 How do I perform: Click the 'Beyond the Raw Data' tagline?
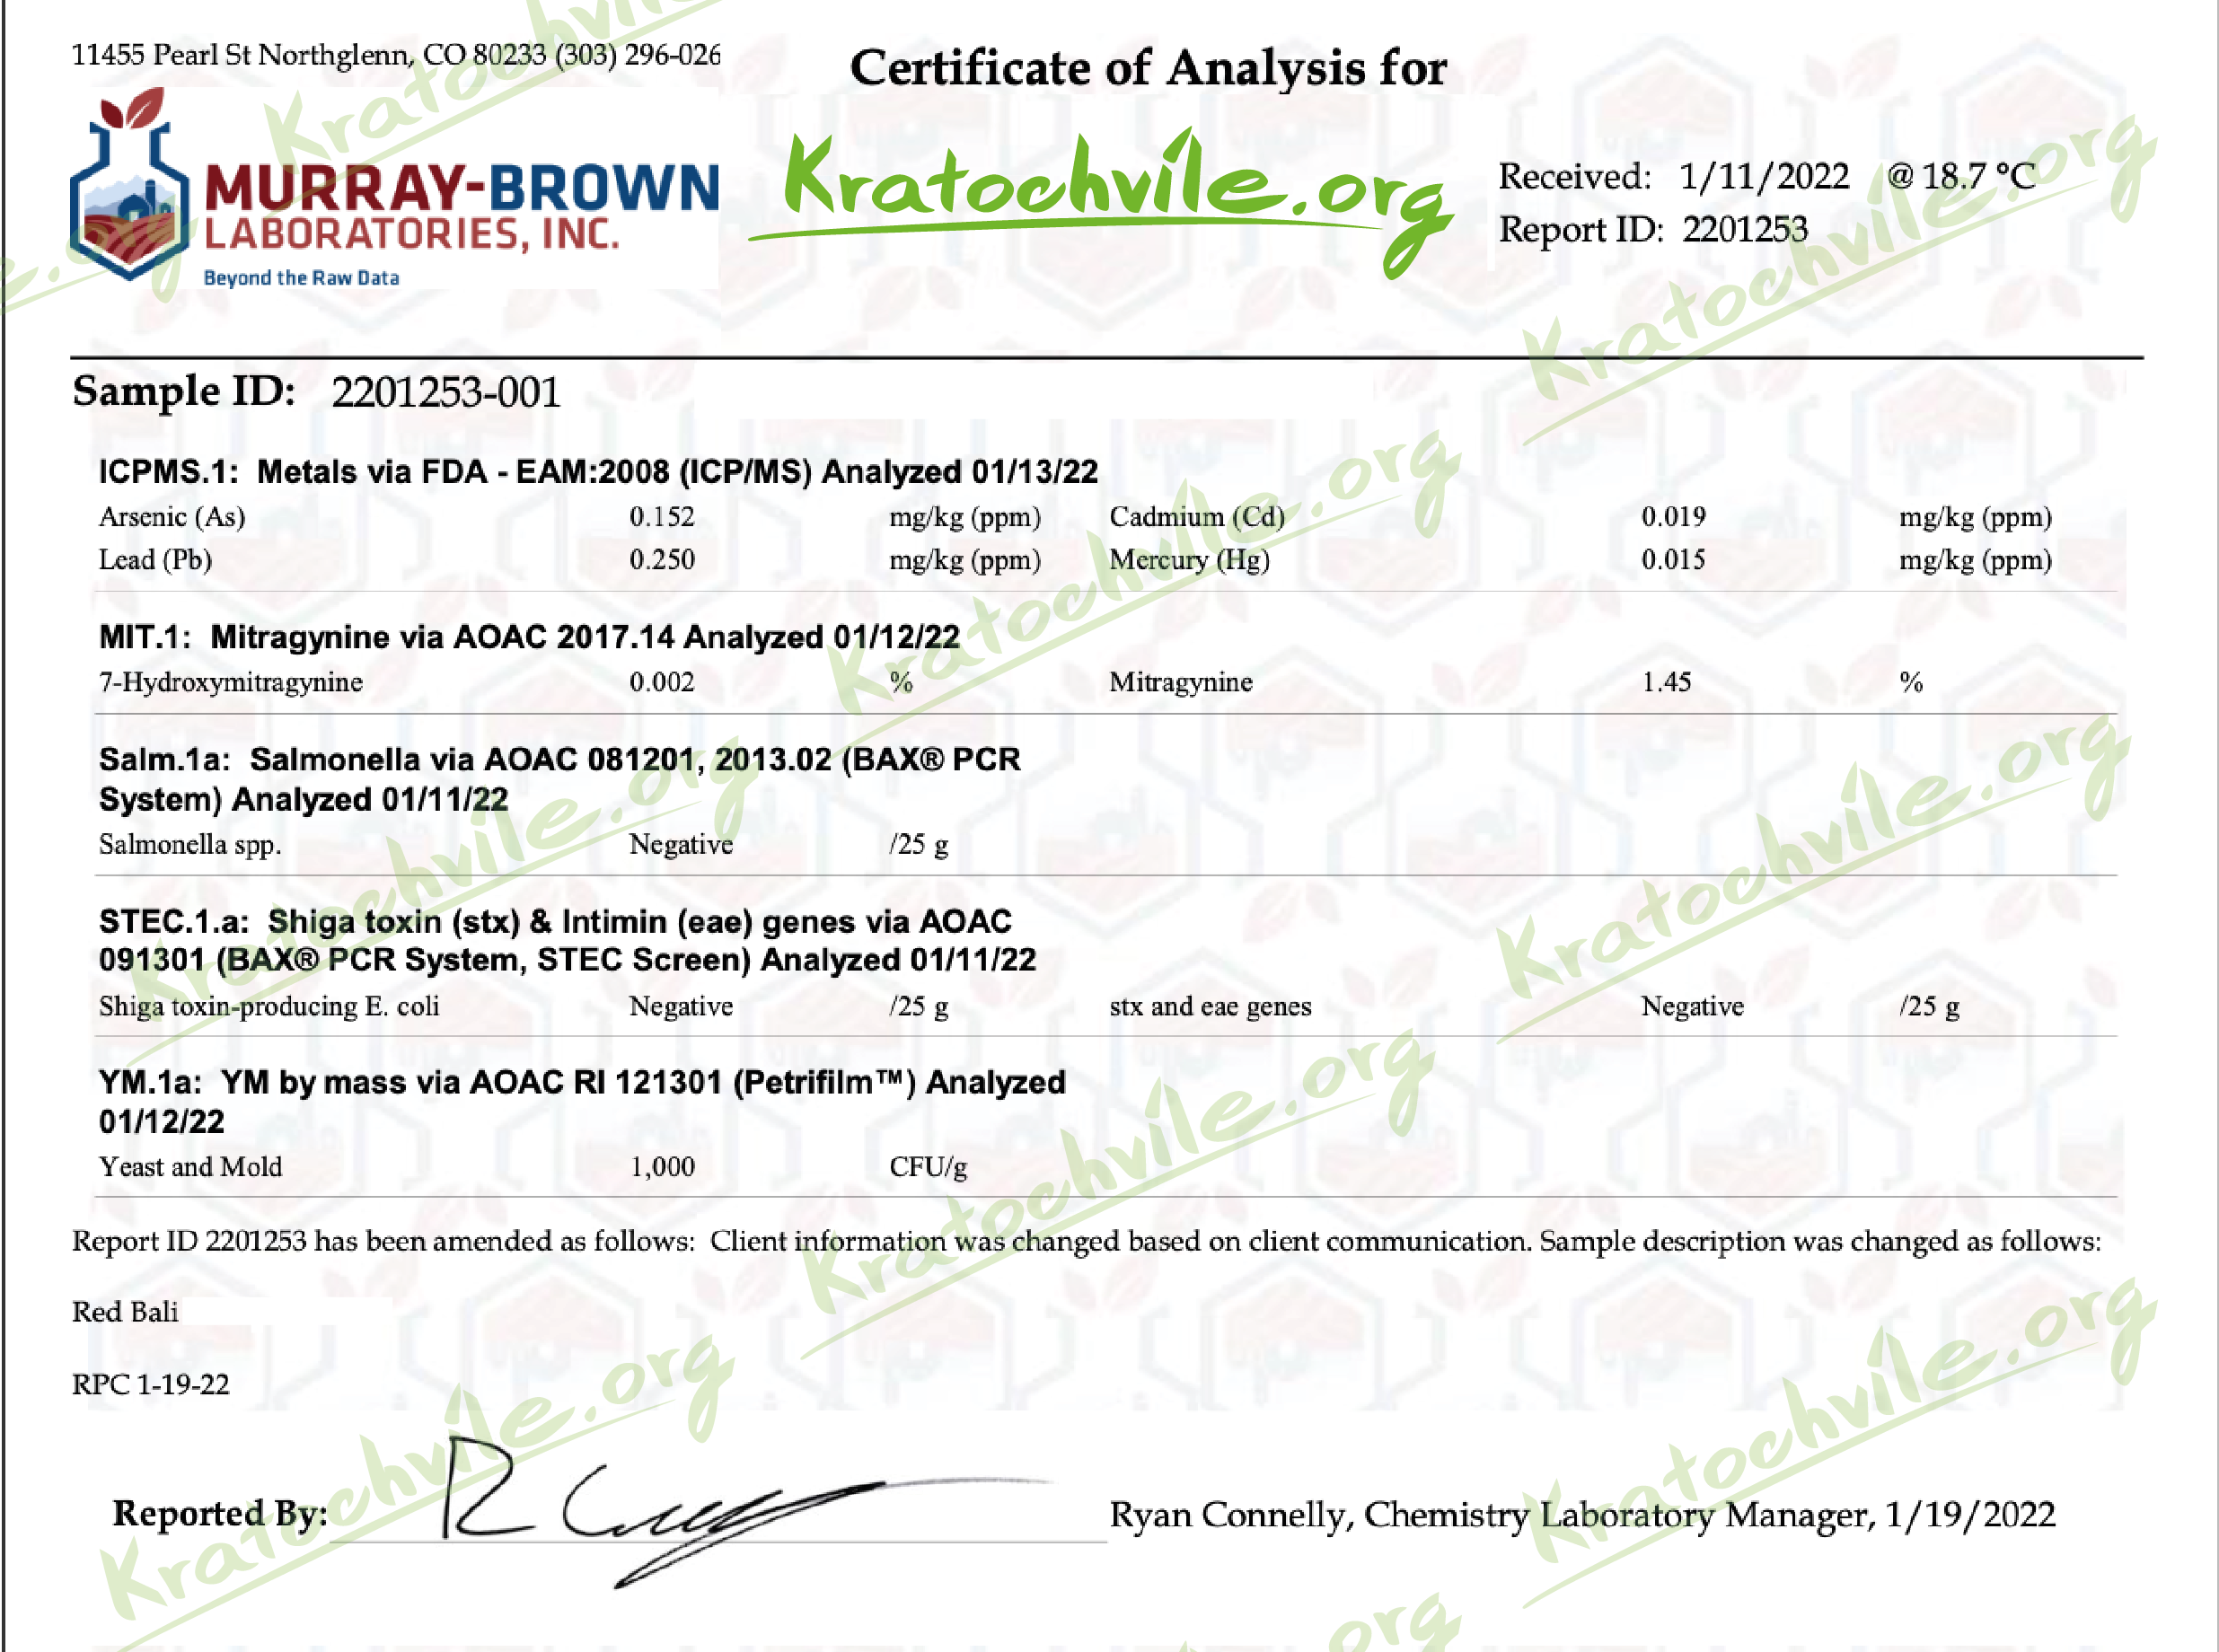pyautogui.click(x=301, y=278)
